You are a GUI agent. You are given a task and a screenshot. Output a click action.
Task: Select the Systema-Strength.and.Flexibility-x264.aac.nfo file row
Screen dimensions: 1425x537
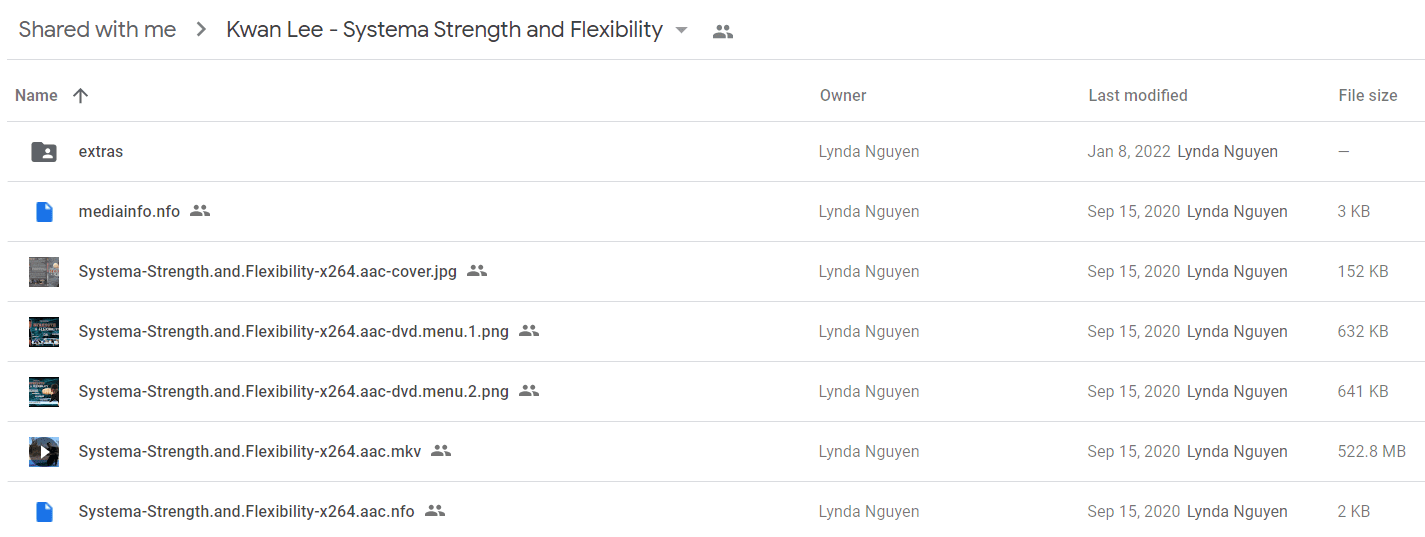coord(716,512)
